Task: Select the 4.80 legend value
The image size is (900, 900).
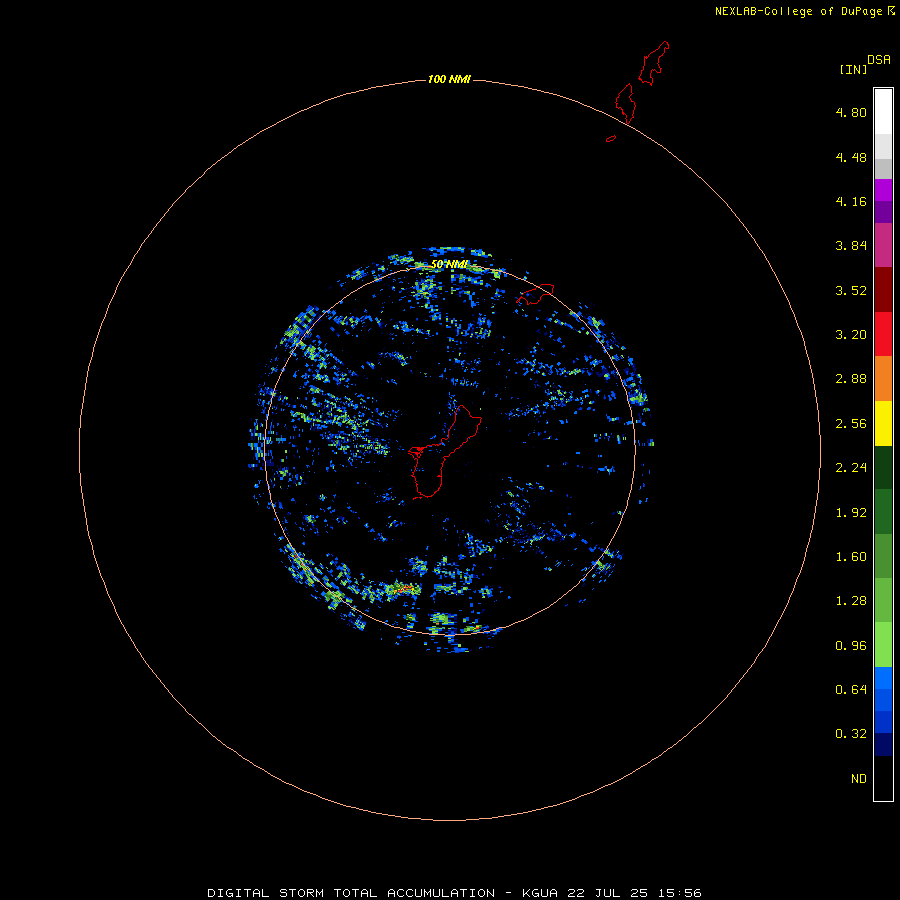Action: coord(851,112)
